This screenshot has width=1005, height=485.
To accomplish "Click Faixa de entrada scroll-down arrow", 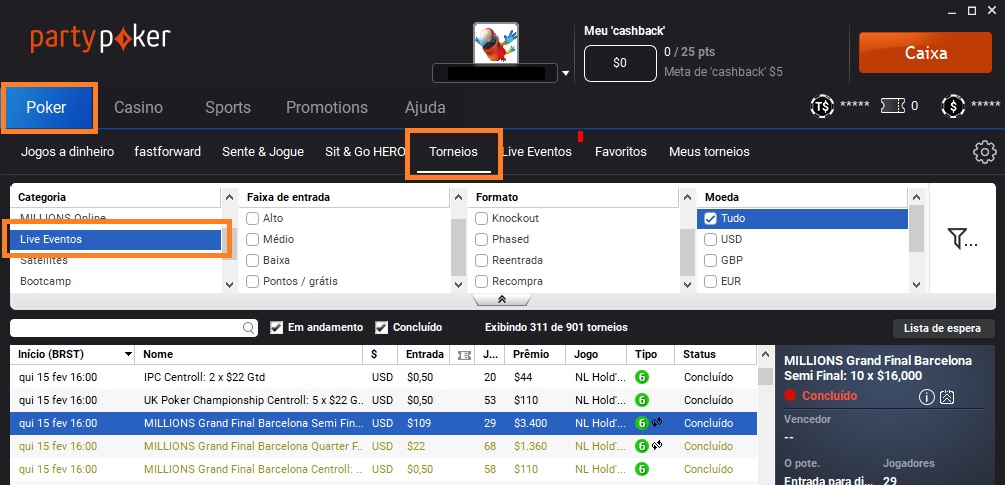I will coord(458,284).
